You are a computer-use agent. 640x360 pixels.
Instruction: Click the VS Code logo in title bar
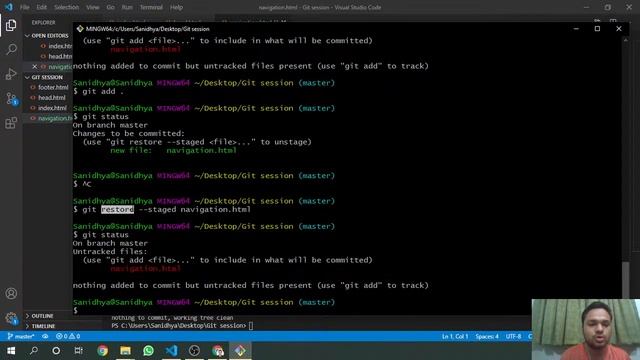click(9, 7)
